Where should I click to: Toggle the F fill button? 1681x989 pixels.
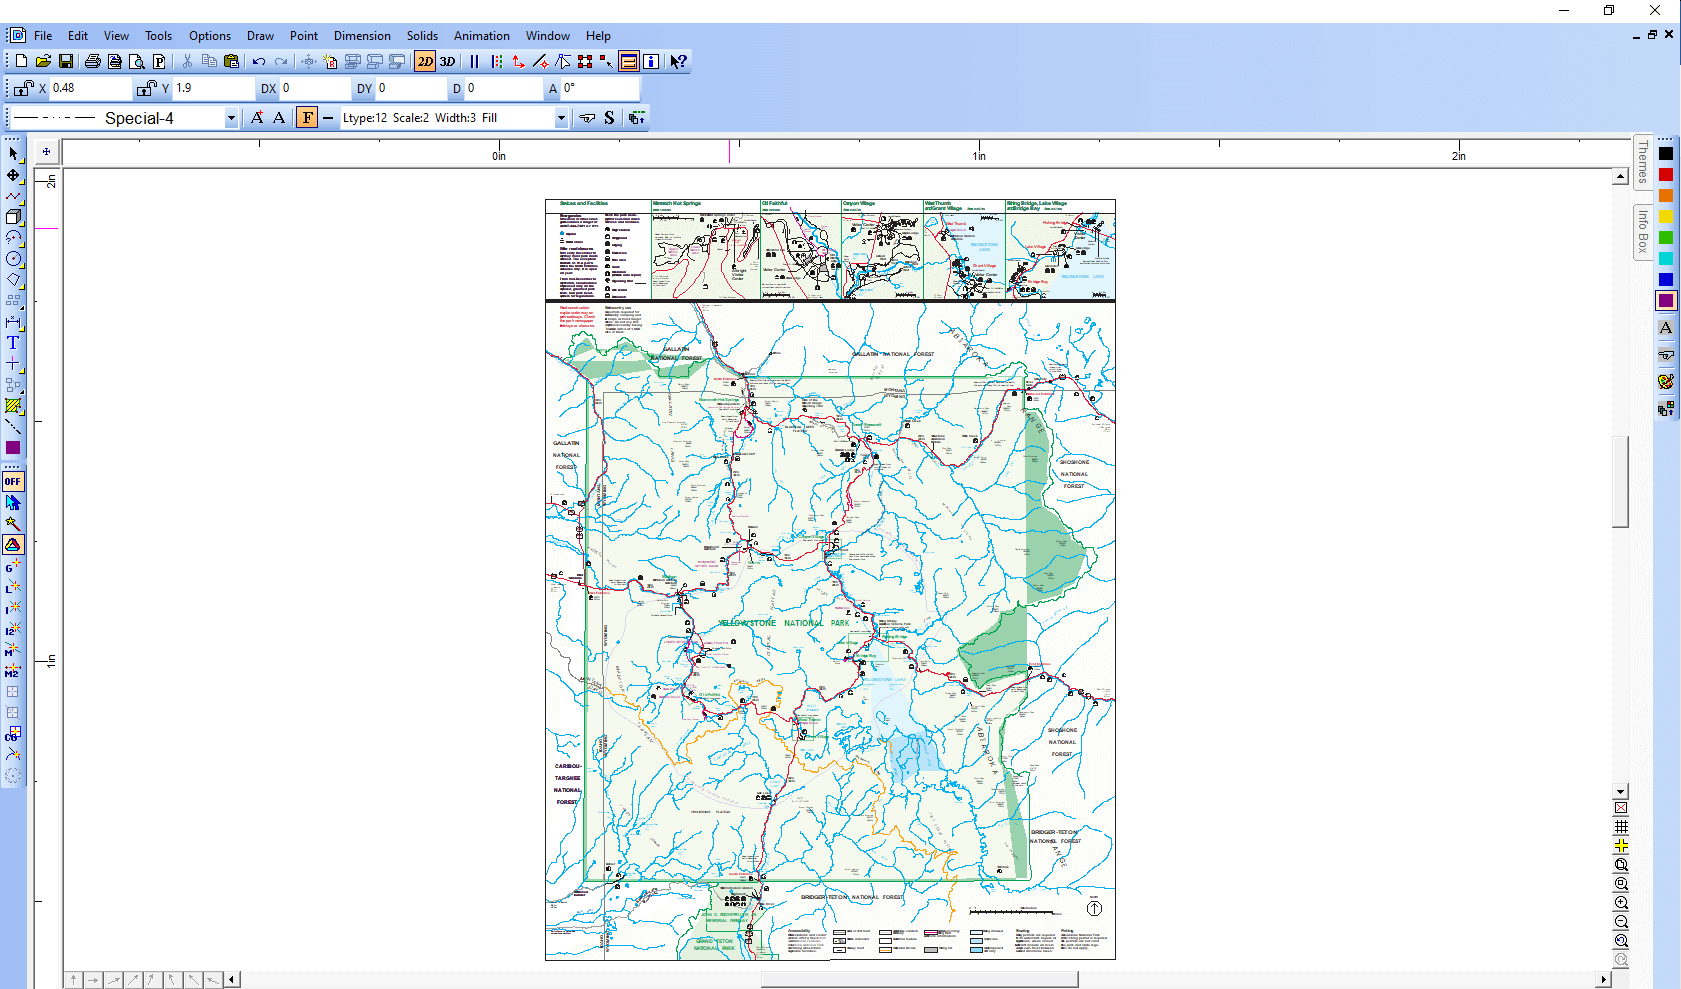pyautogui.click(x=307, y=118)
